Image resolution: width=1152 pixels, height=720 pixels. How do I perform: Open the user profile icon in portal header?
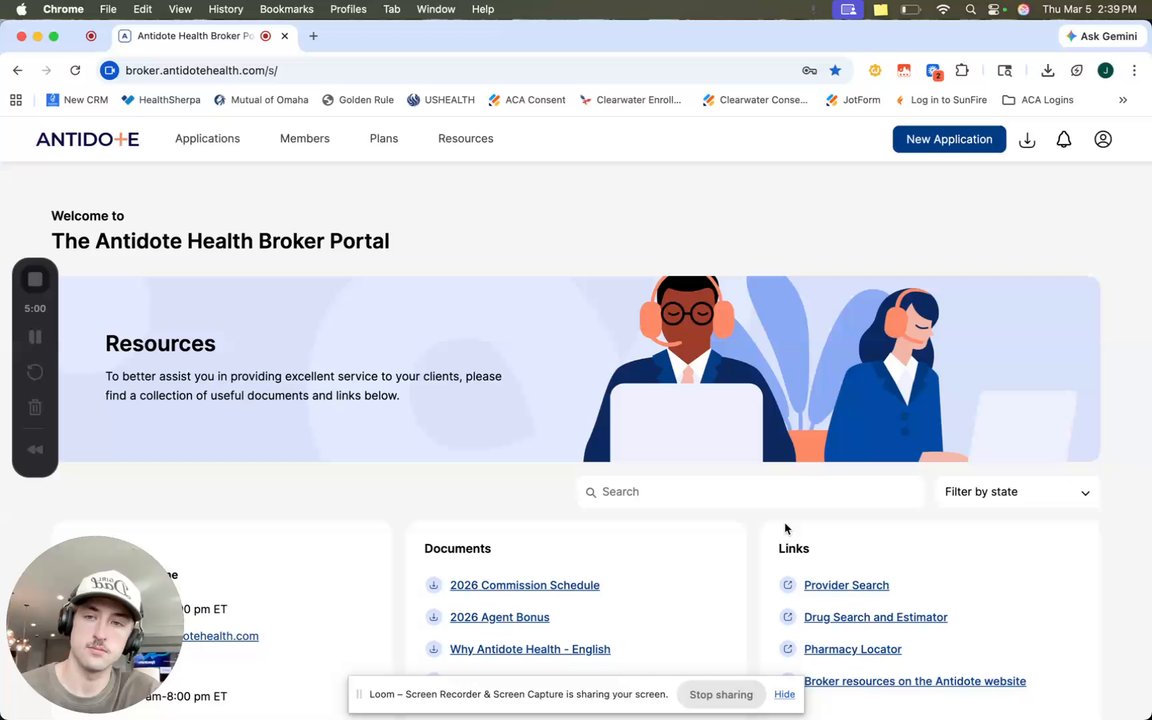click(1103, 140)
